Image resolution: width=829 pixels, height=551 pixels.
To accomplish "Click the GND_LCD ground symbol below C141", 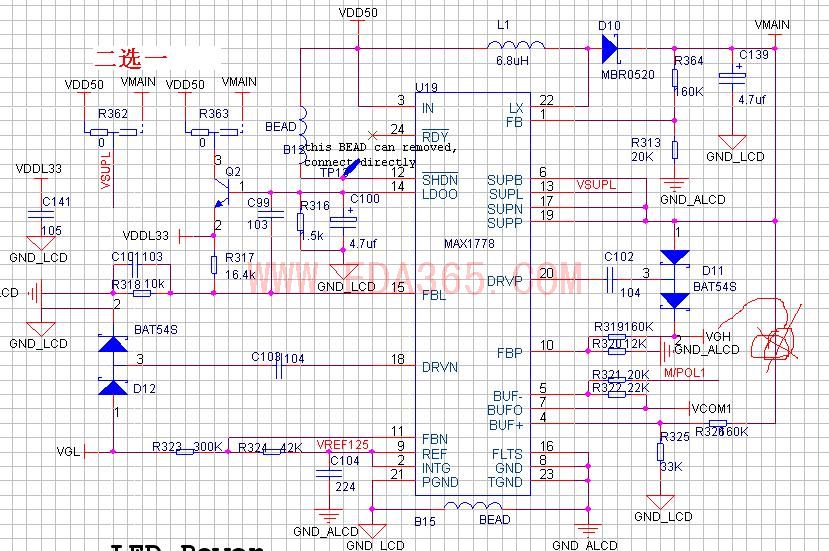I will tap(41, 243).
